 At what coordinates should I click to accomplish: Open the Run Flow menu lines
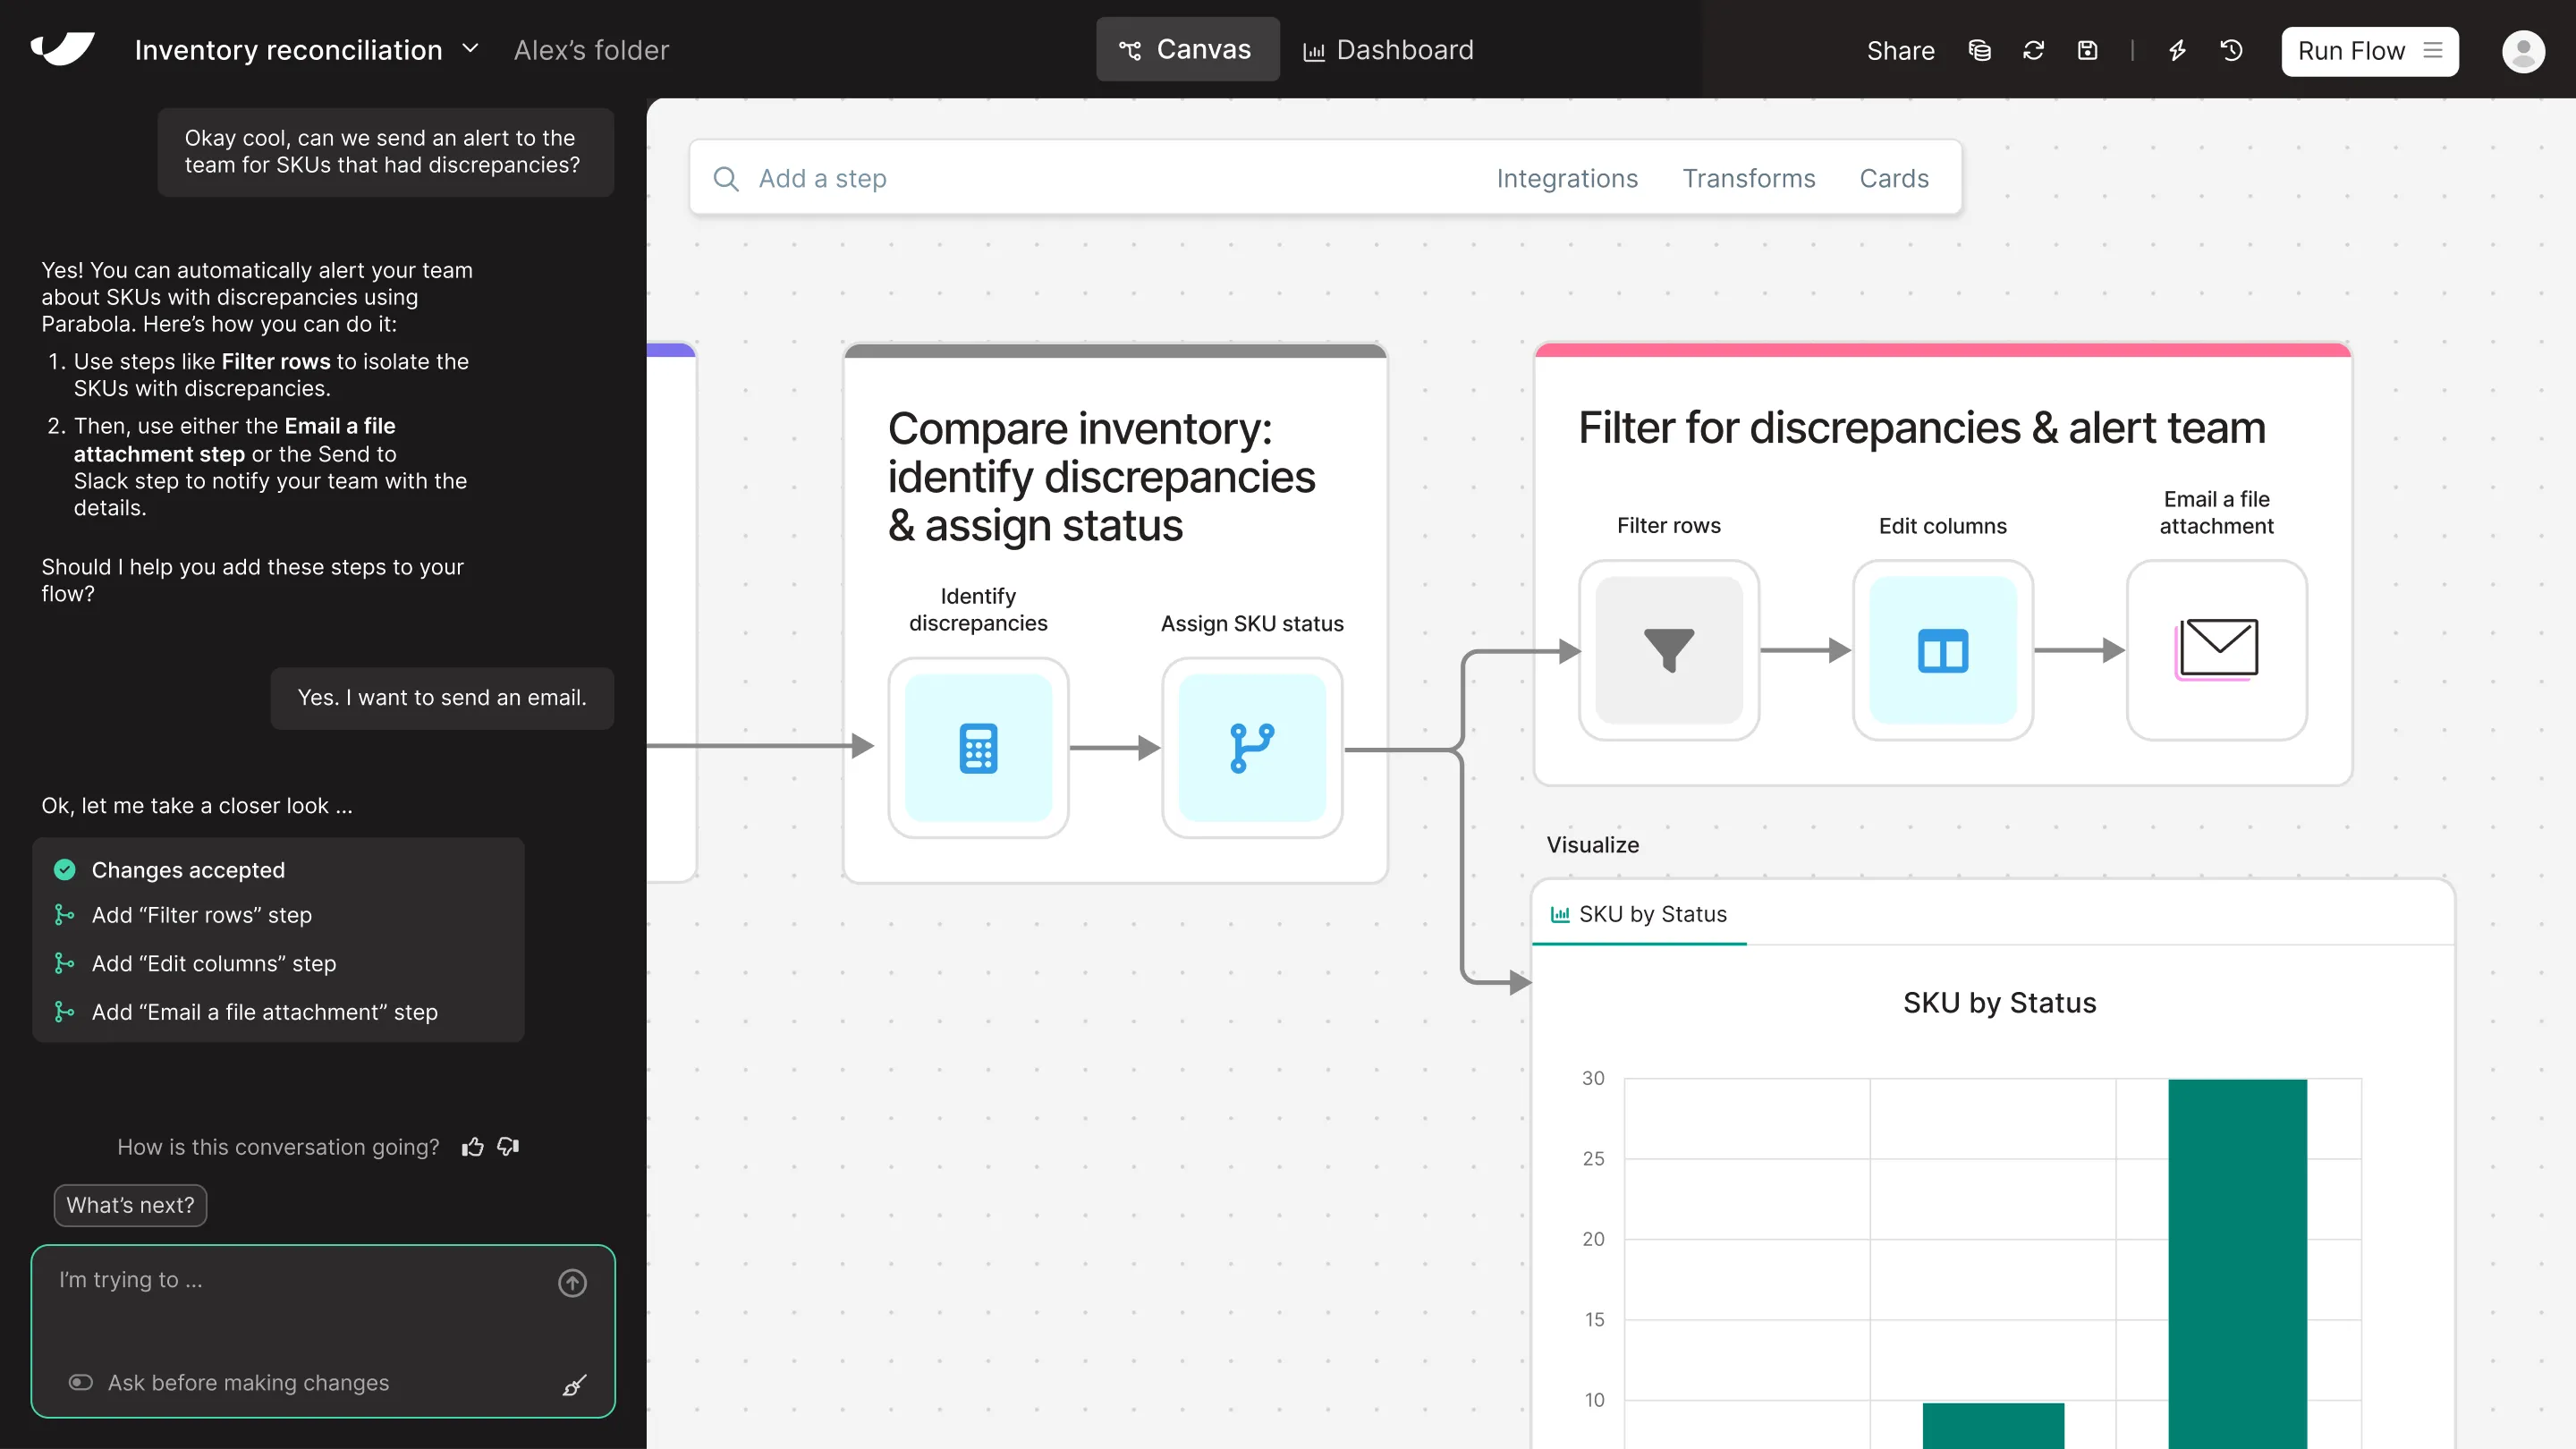click(2433, 50)
